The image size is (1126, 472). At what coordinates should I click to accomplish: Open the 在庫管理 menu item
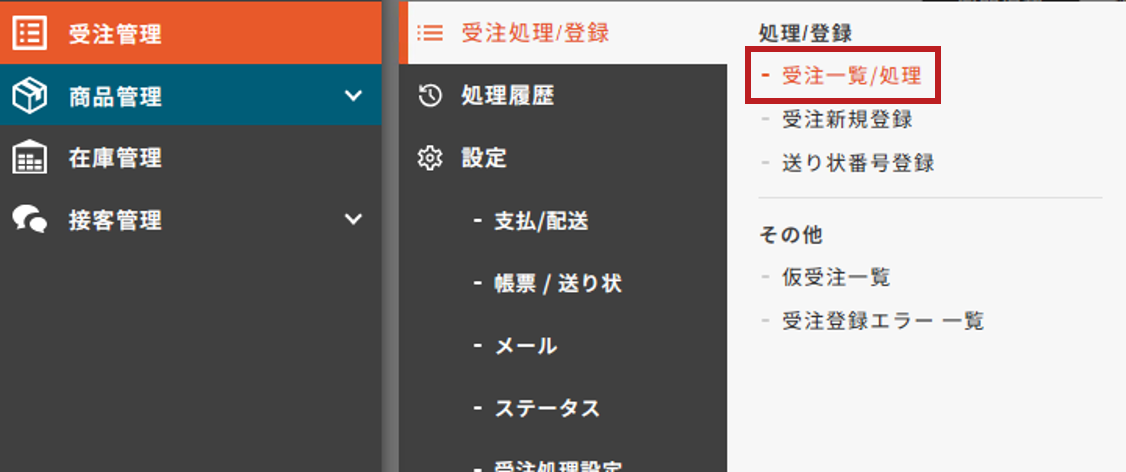(x=191, y=157)
